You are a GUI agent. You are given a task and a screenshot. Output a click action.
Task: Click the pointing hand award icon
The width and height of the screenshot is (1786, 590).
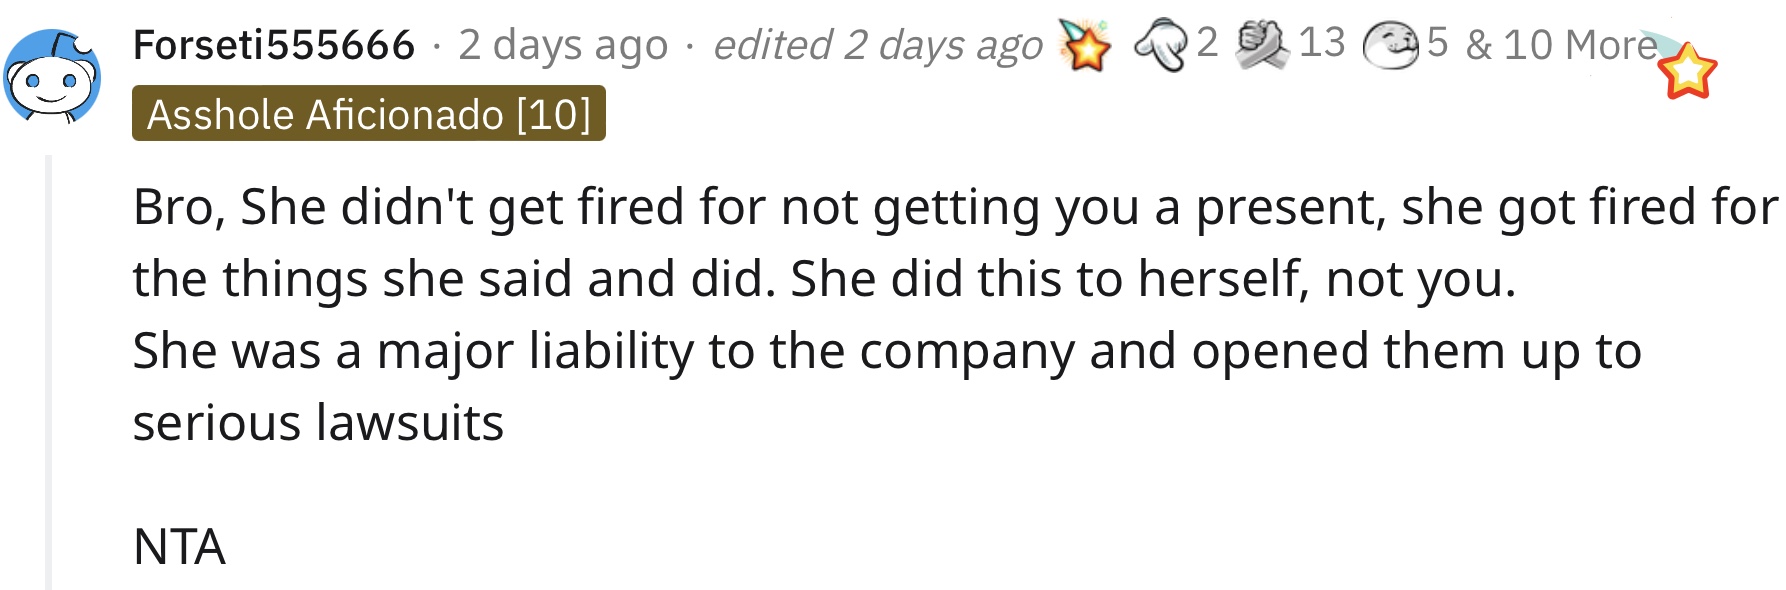1161,46
